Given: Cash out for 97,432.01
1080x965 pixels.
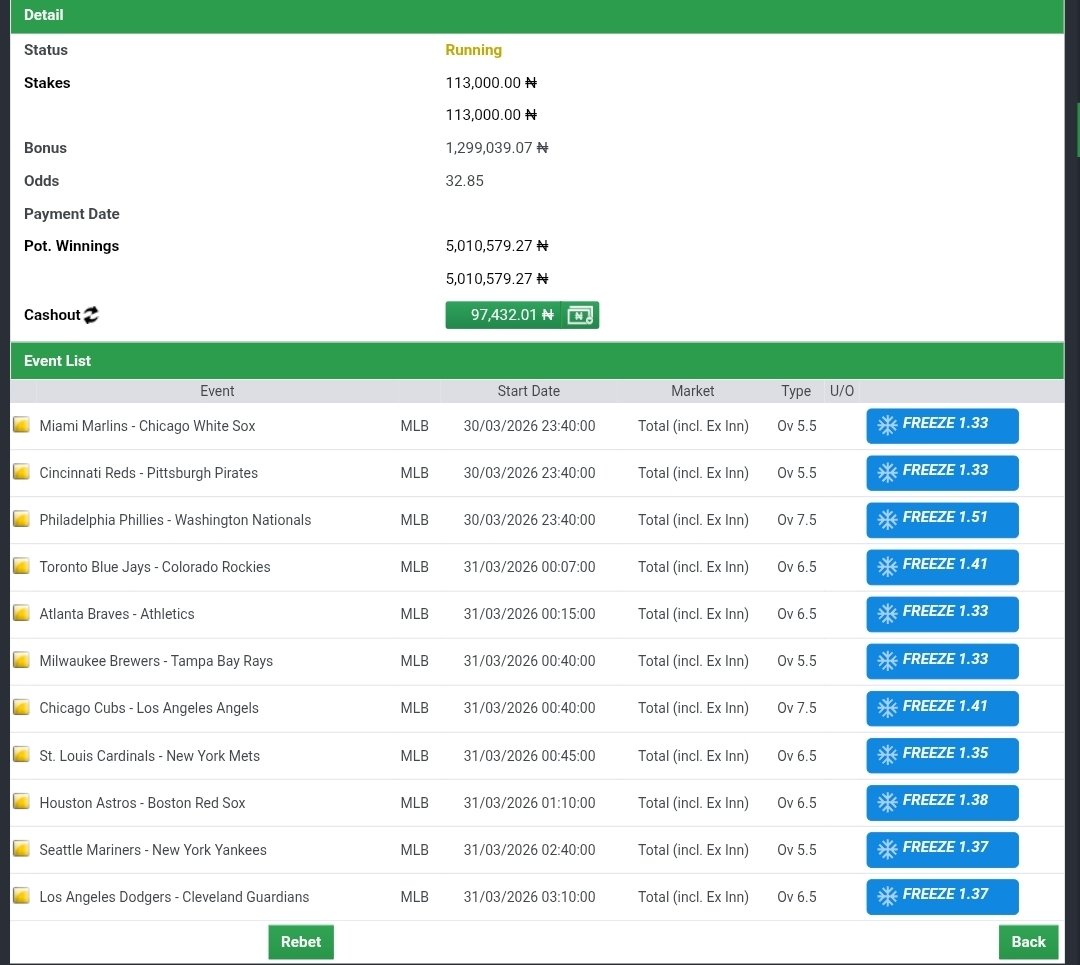Looking at the screenshot, I should tap(522, 315).
